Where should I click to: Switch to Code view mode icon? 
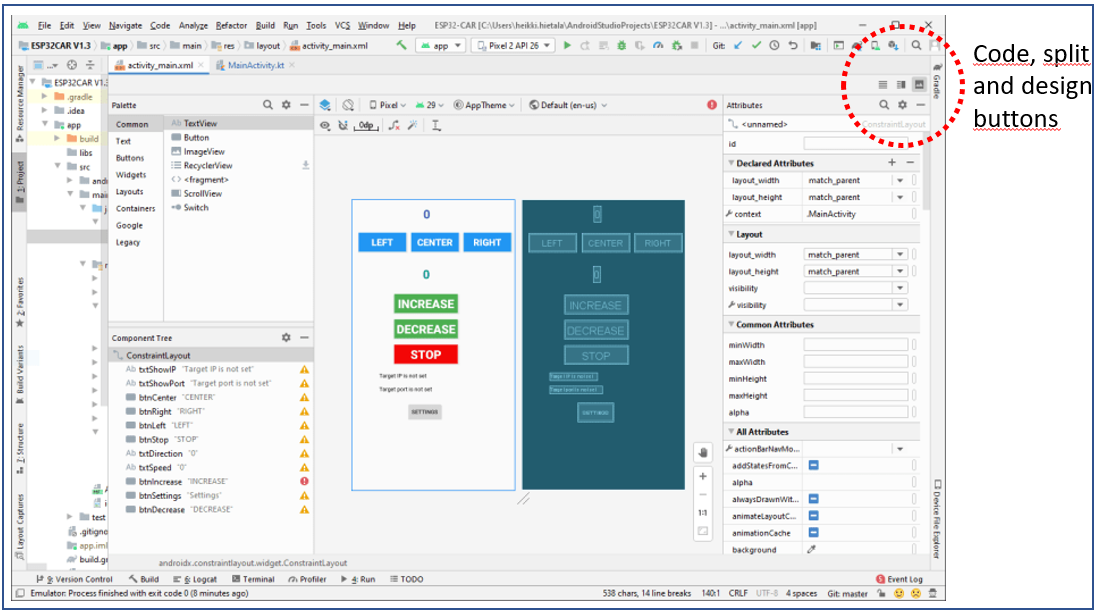click(x=883, y=85)
